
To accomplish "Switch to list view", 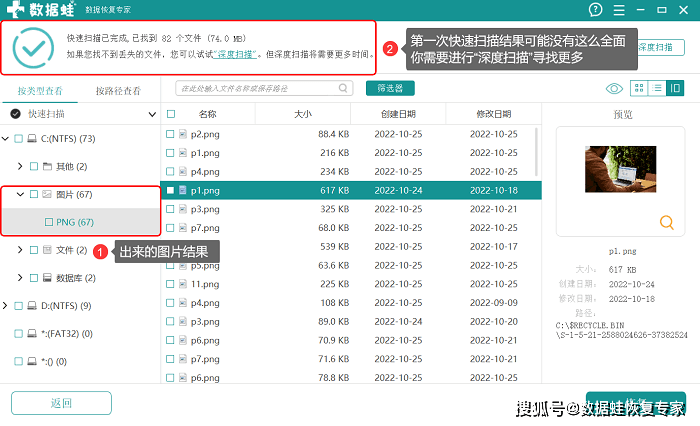I will 657,88.
